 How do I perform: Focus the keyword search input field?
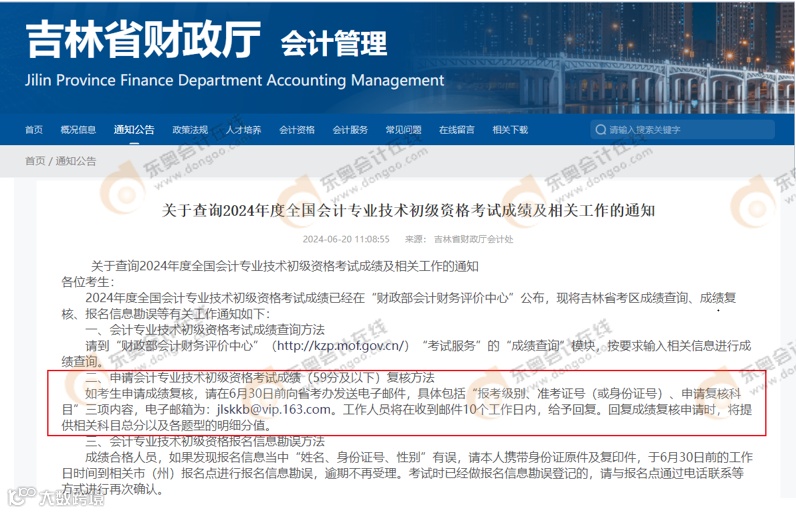coord(683,130)
